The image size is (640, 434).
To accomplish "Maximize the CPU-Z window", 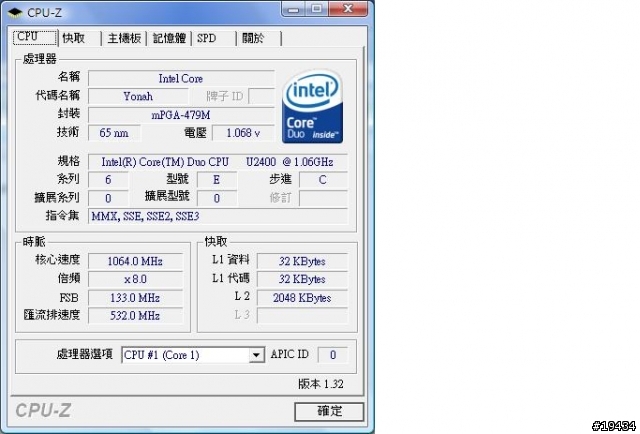I will pyautogui.click(x=316, y=9).
